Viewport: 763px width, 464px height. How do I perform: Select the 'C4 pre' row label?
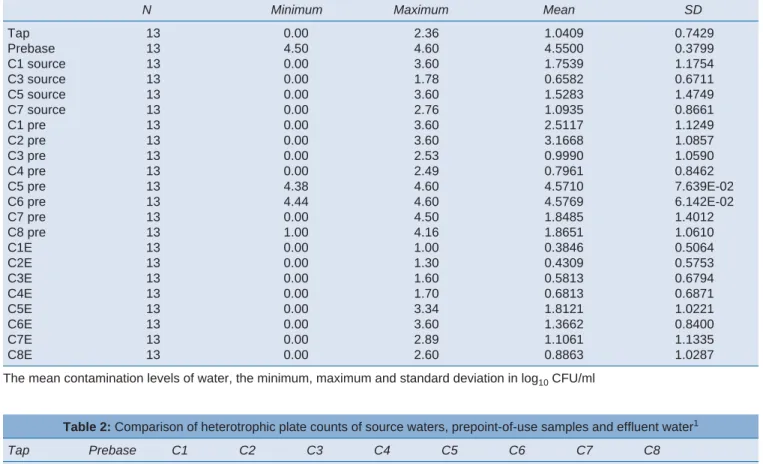tap(27, 171)
